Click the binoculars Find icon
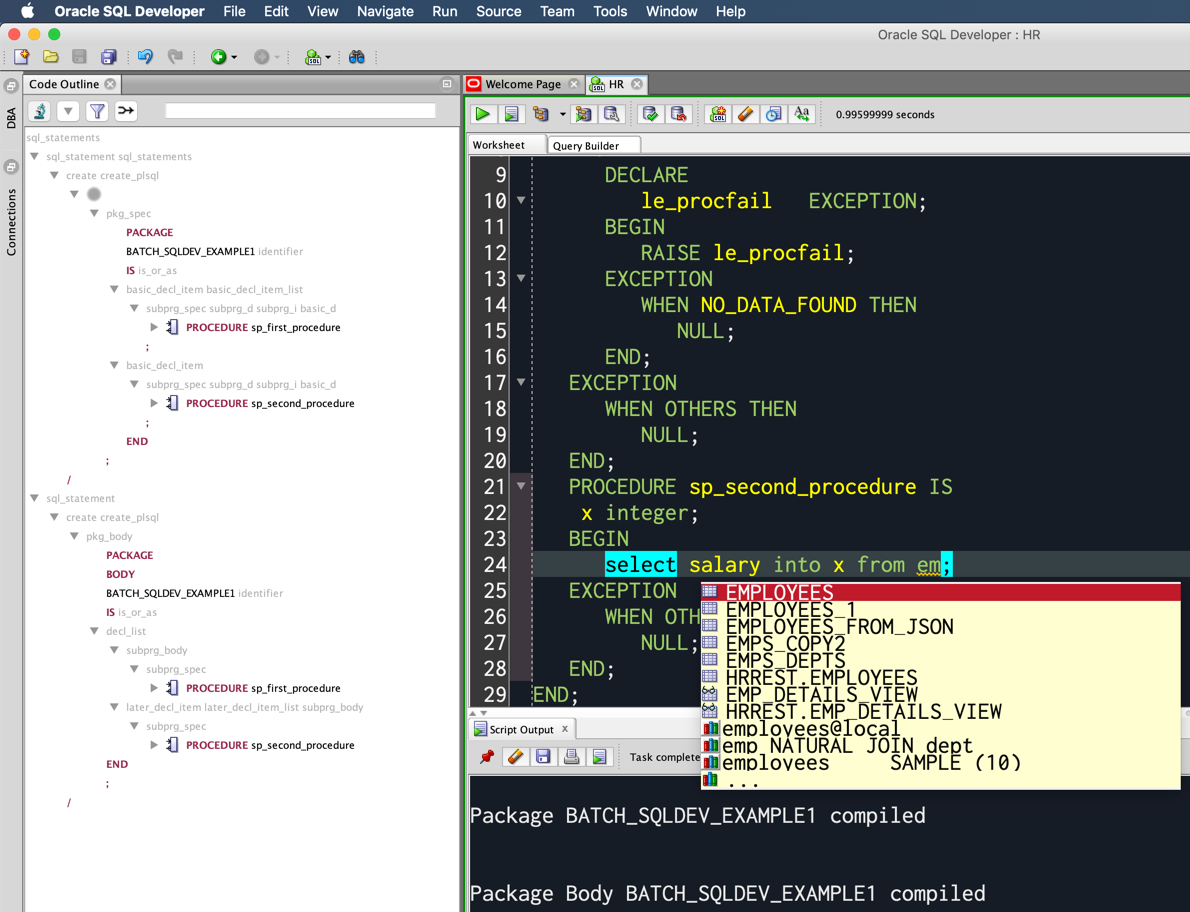 point(357,57)
